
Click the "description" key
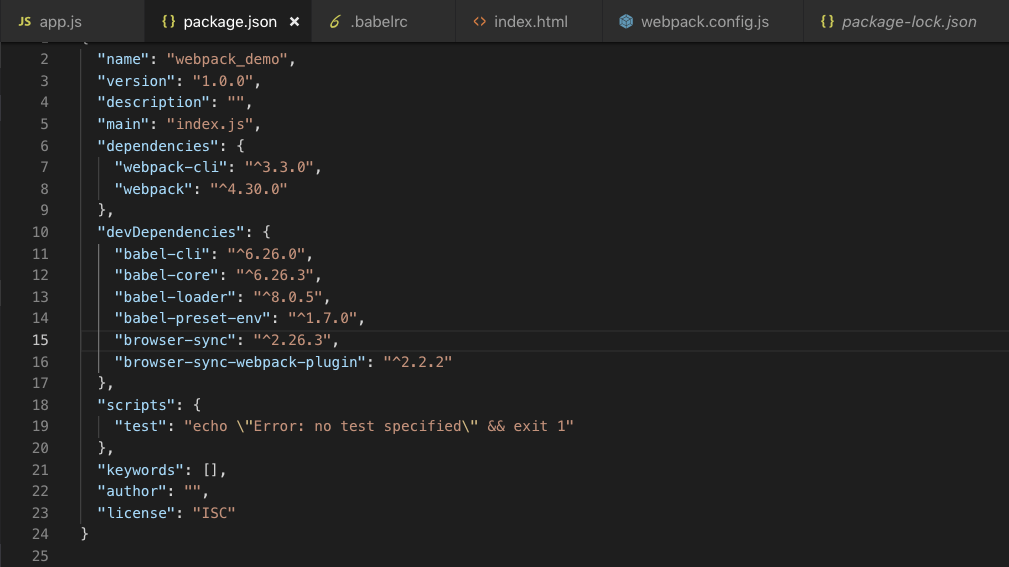pos(154,102)
